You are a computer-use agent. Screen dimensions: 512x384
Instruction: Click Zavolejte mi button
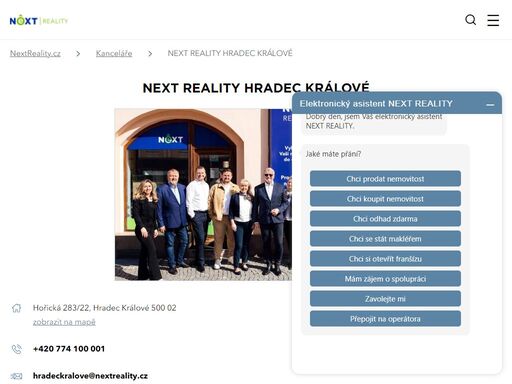click(385, 299)
